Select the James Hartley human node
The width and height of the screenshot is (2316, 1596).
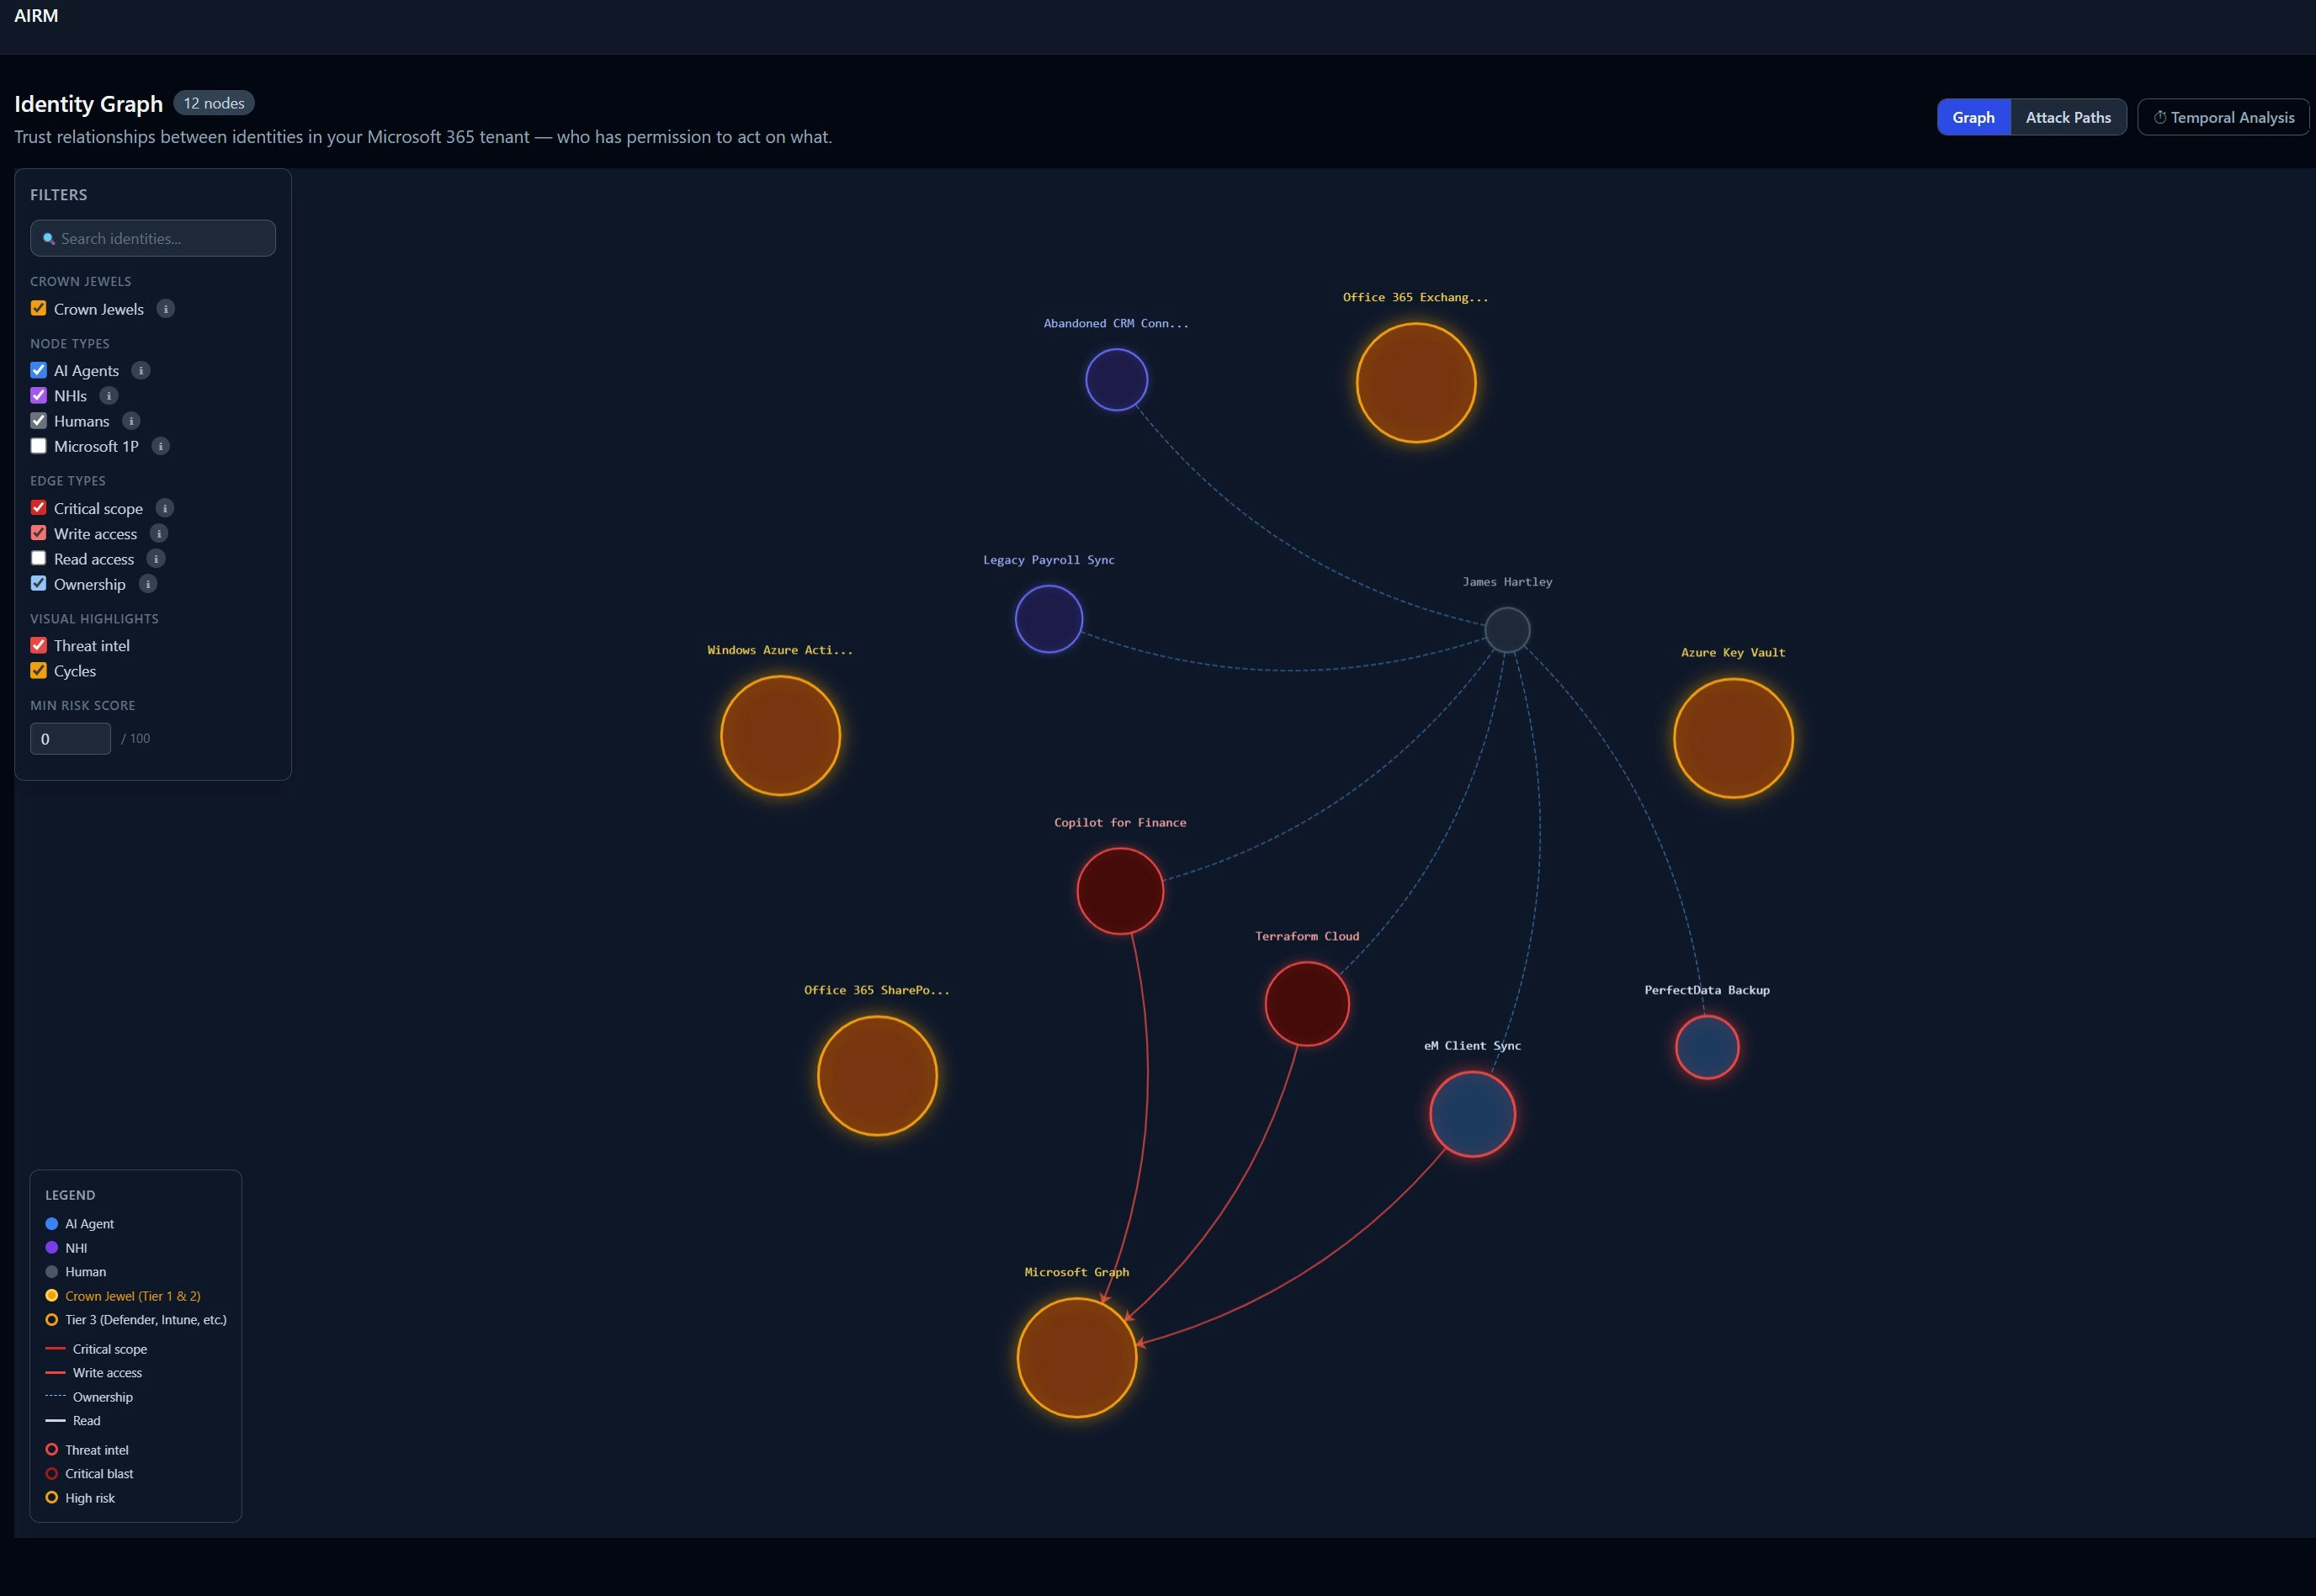tap(1507, 630)
